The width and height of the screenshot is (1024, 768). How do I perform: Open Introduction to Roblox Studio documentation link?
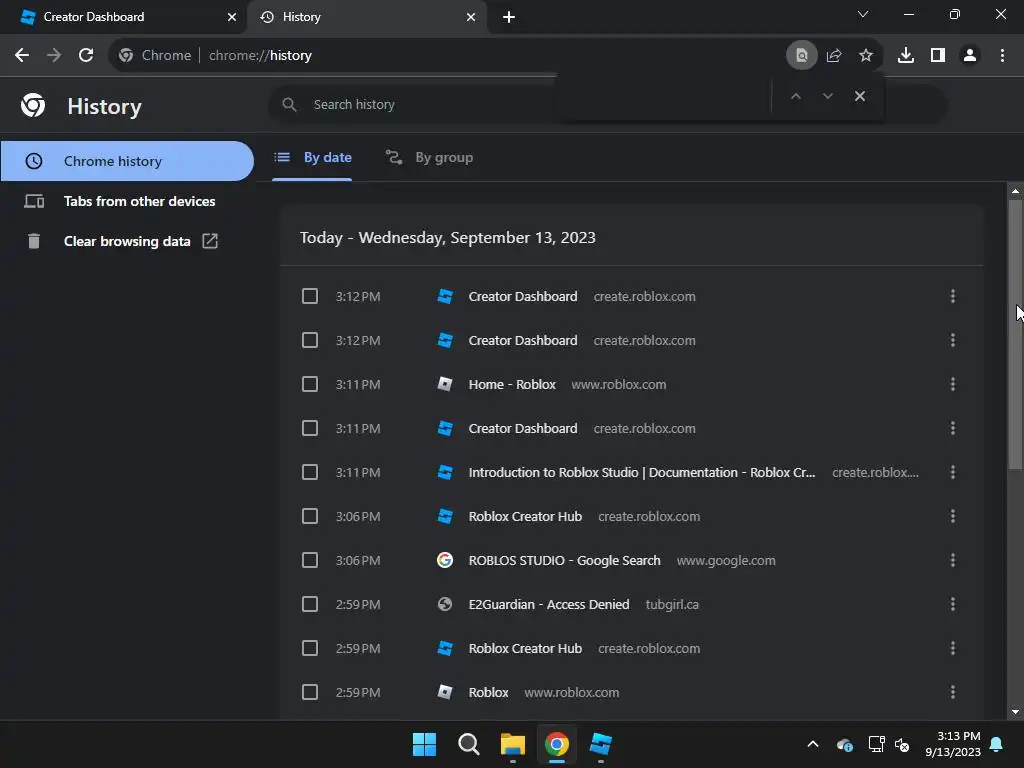(642, 472)
